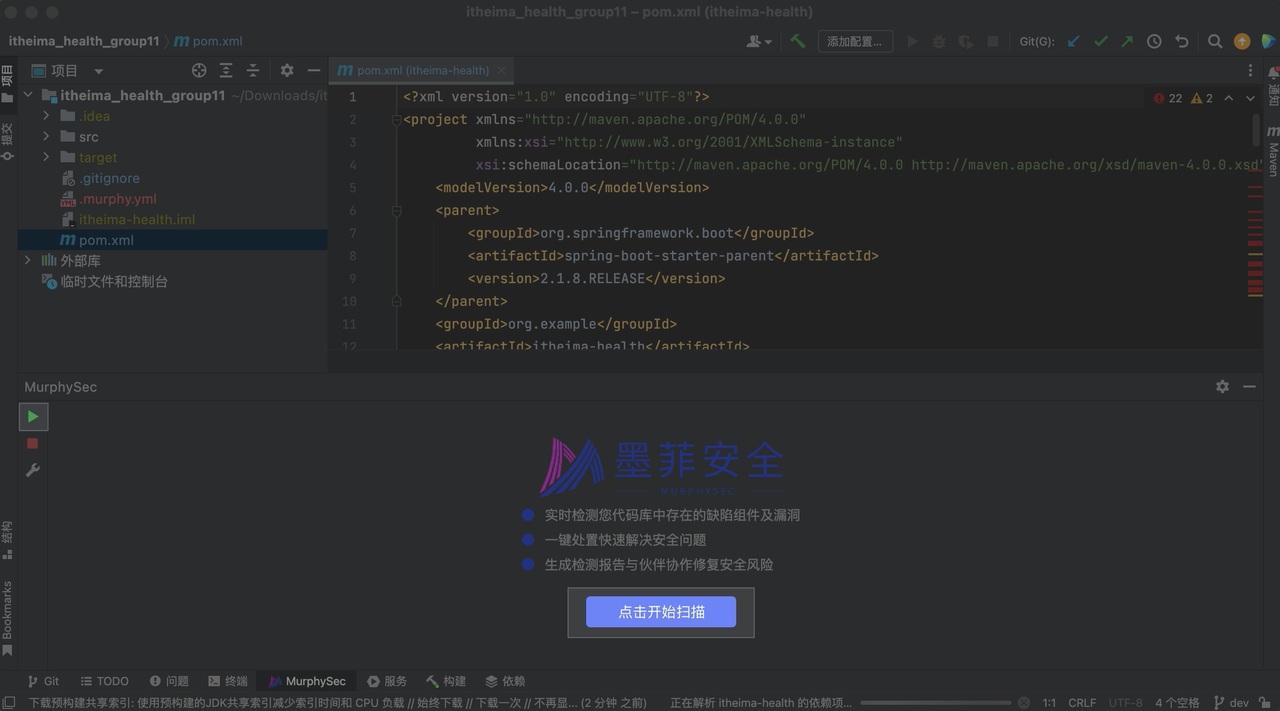Image resolution: width=1280 pixels, height=711 pixels.
Task: Click the Build hammer icon in toolbar
Action: [797, 41]
